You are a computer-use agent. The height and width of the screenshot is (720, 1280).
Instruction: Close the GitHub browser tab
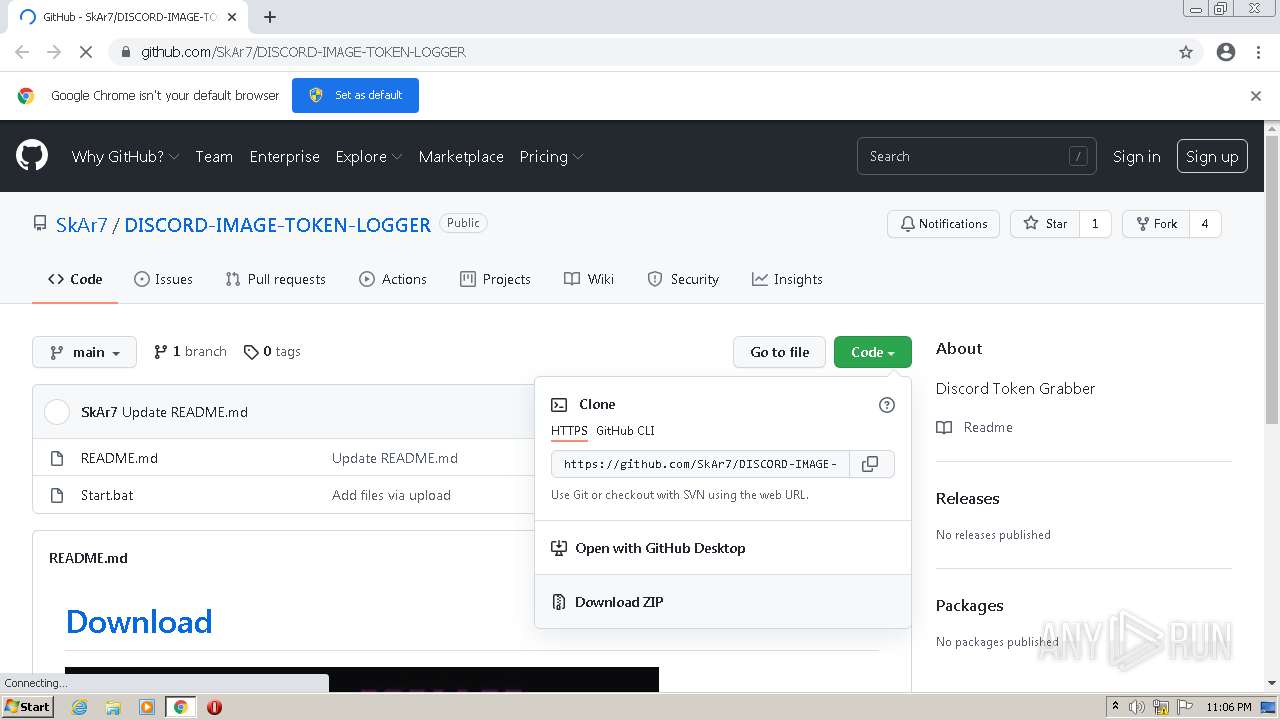(232, 17)
